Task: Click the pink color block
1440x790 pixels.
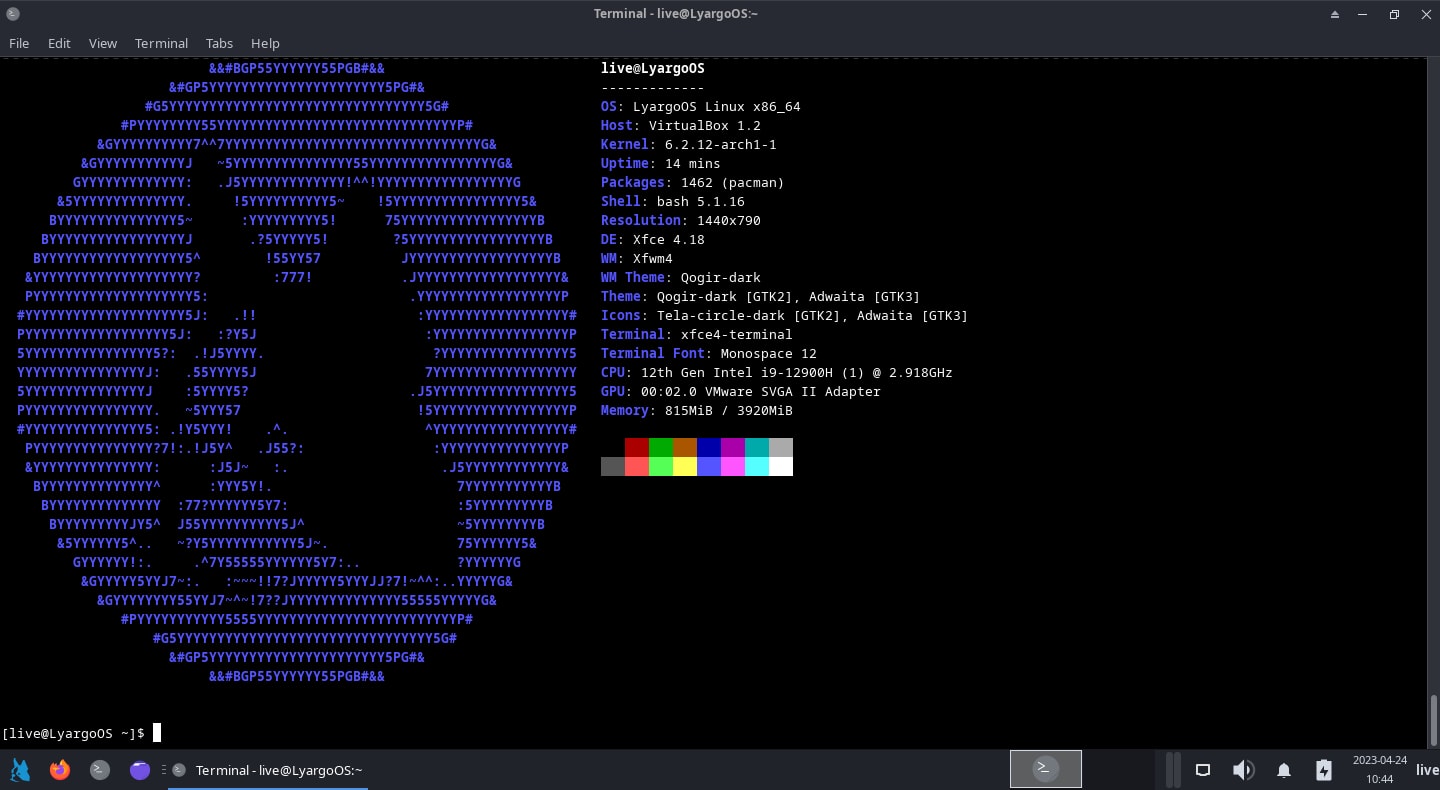Action: click(733, 466)
